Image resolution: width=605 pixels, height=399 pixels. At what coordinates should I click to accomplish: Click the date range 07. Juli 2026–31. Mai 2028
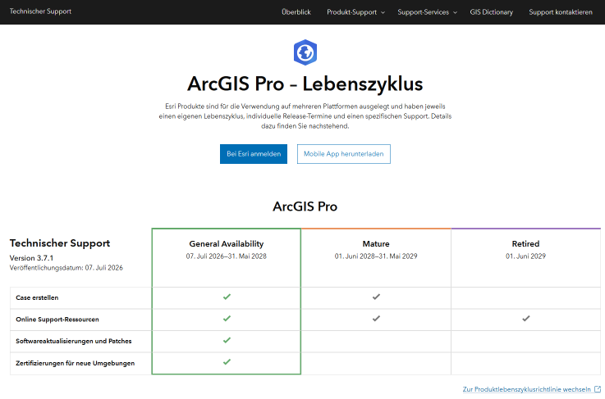tap(226, 256)
